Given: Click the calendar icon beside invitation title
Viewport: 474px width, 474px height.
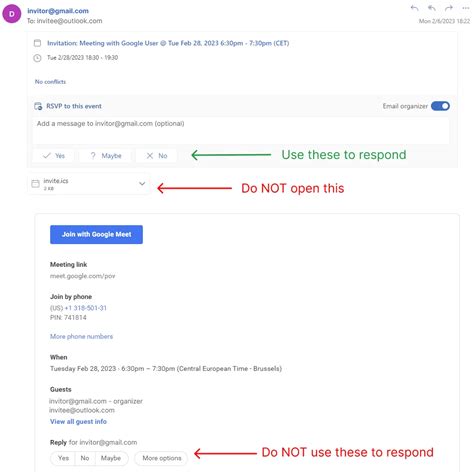Looking at the screenshot, I should (x=37, y=43).
